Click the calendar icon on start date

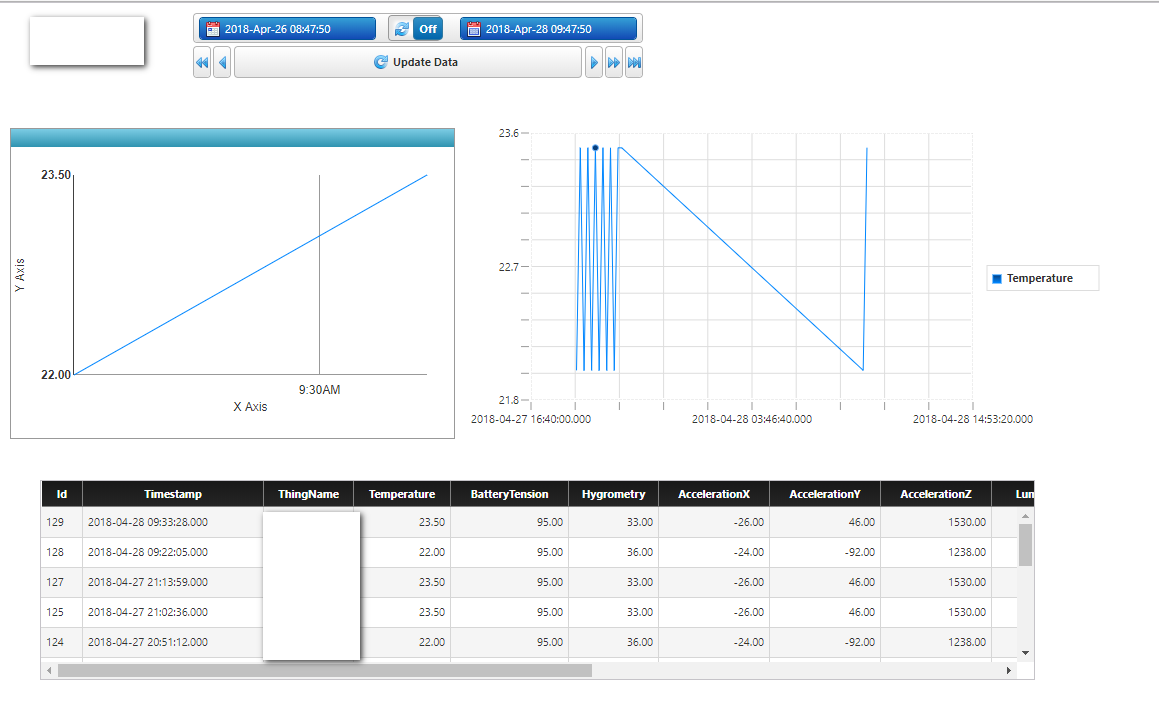click(213, 29)
